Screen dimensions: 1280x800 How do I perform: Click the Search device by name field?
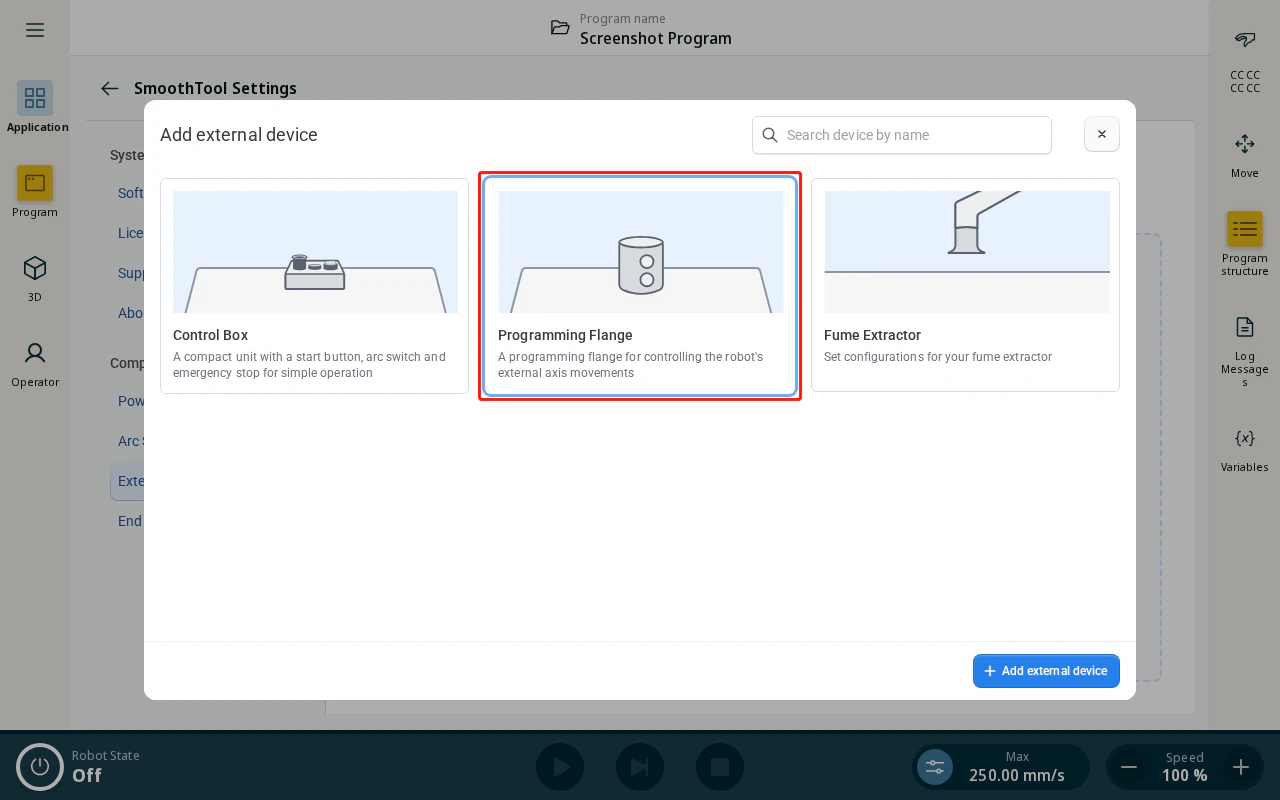pyautogui.click(x=902, y=135)
